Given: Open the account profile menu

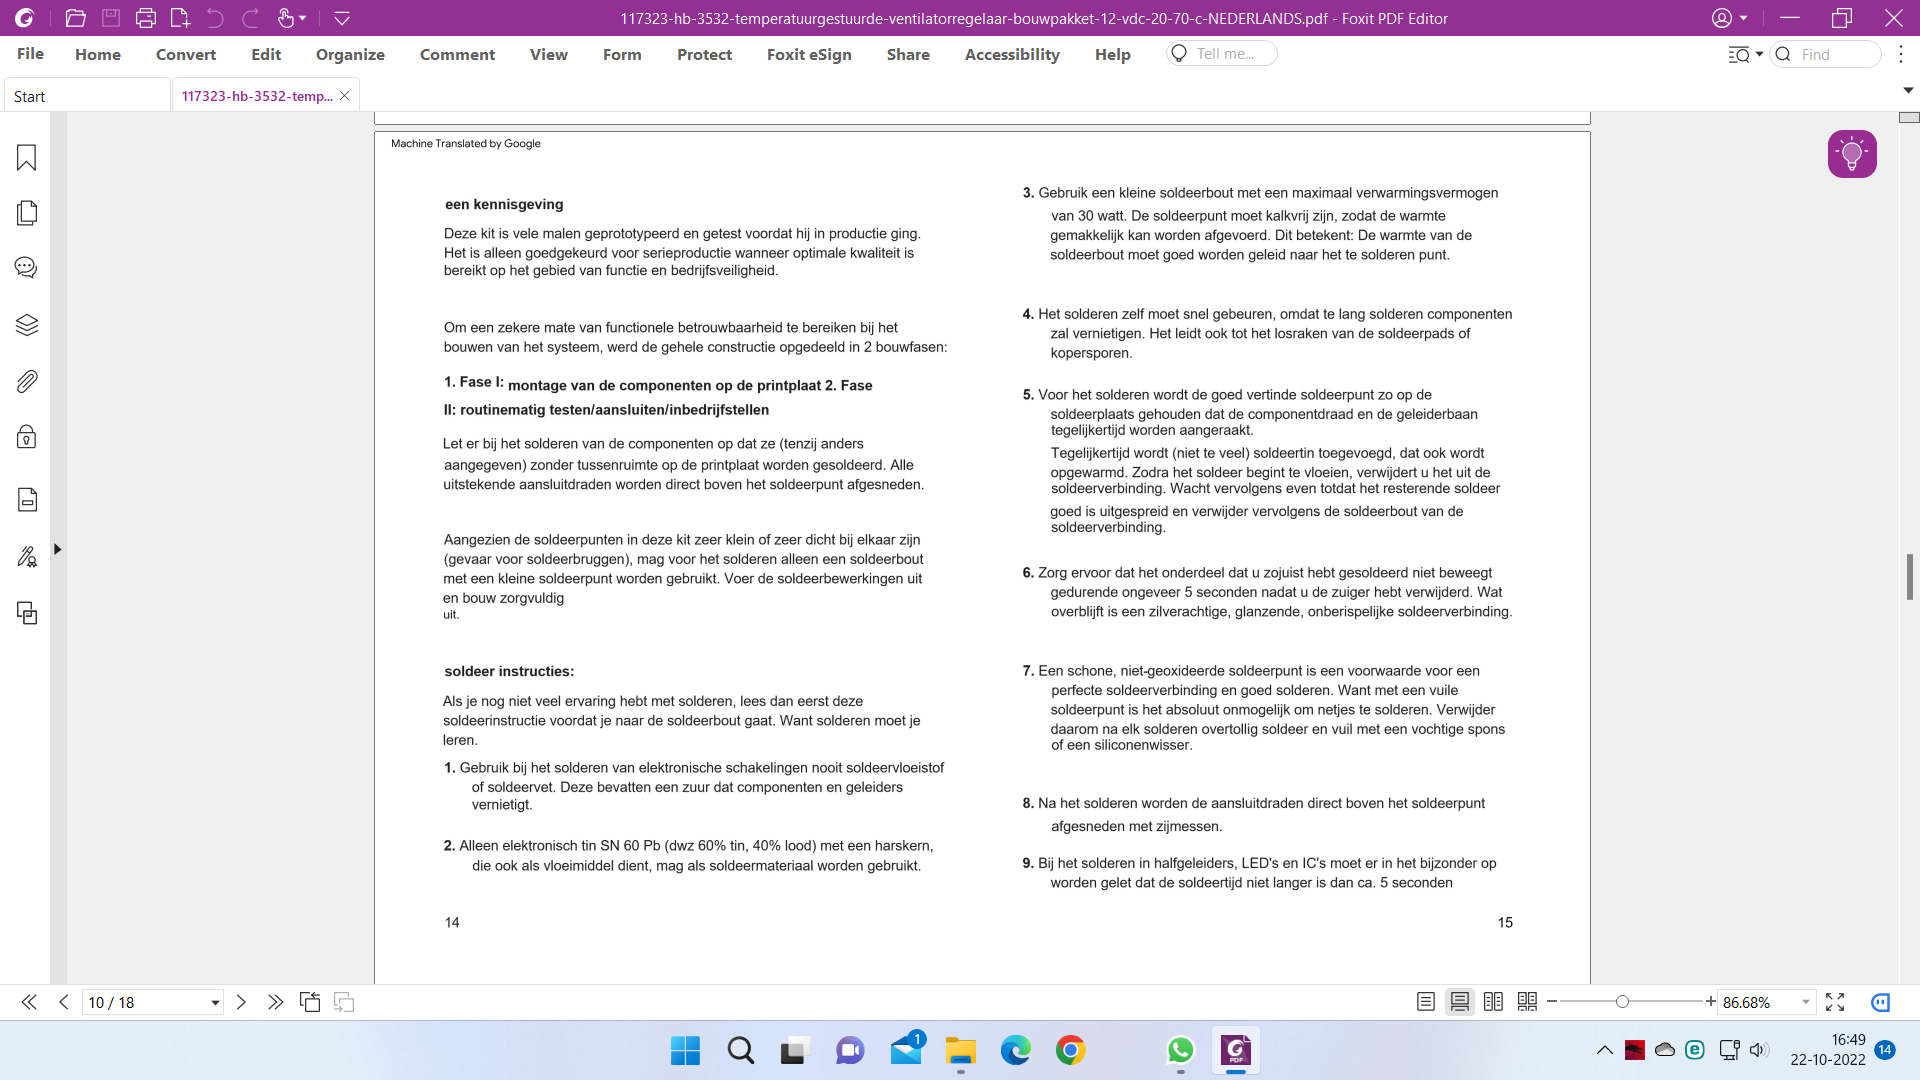Looking at the screenshot, I should point(1729,18).
